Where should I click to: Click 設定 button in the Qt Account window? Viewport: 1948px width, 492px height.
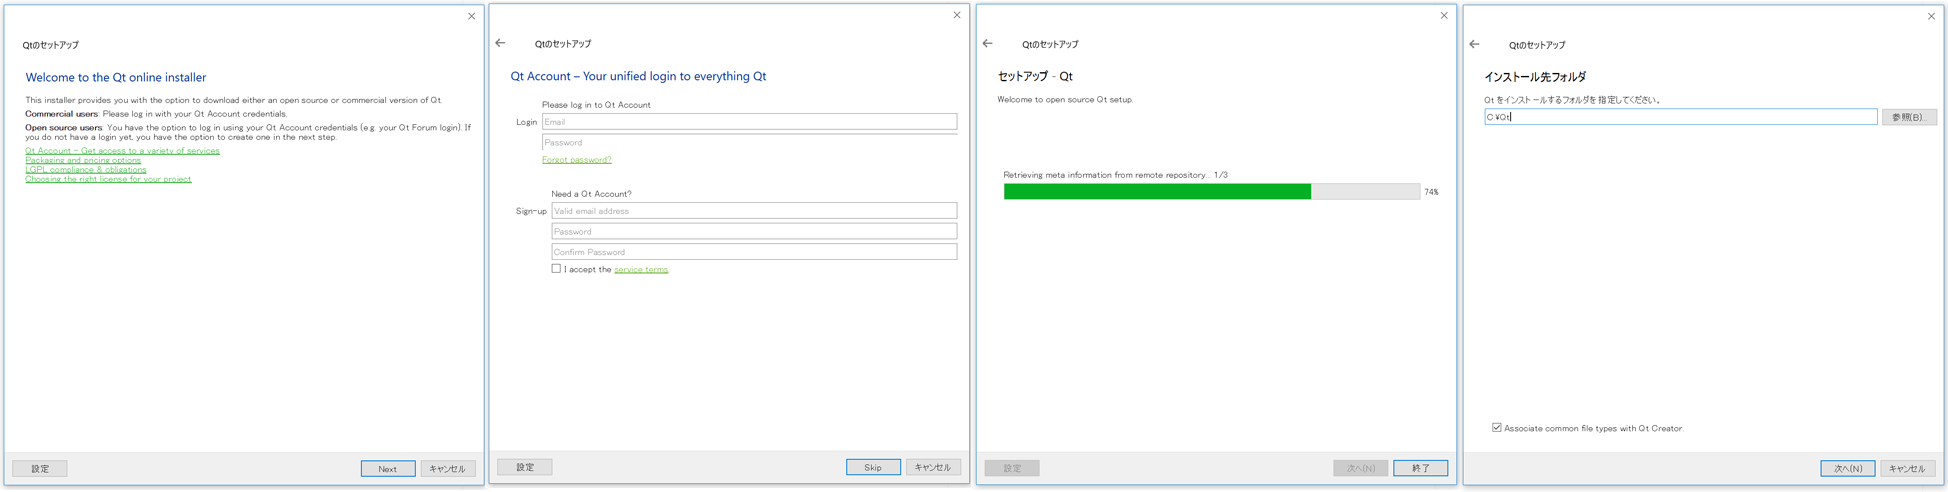tap(525, 467)
